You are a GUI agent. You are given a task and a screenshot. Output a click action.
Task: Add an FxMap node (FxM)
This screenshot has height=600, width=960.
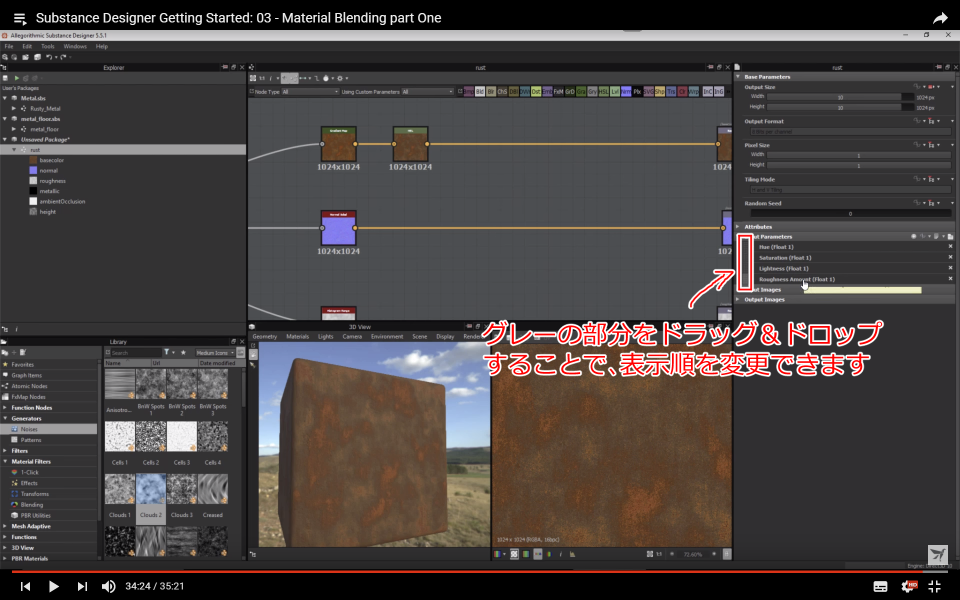click(x=558, y=92)
